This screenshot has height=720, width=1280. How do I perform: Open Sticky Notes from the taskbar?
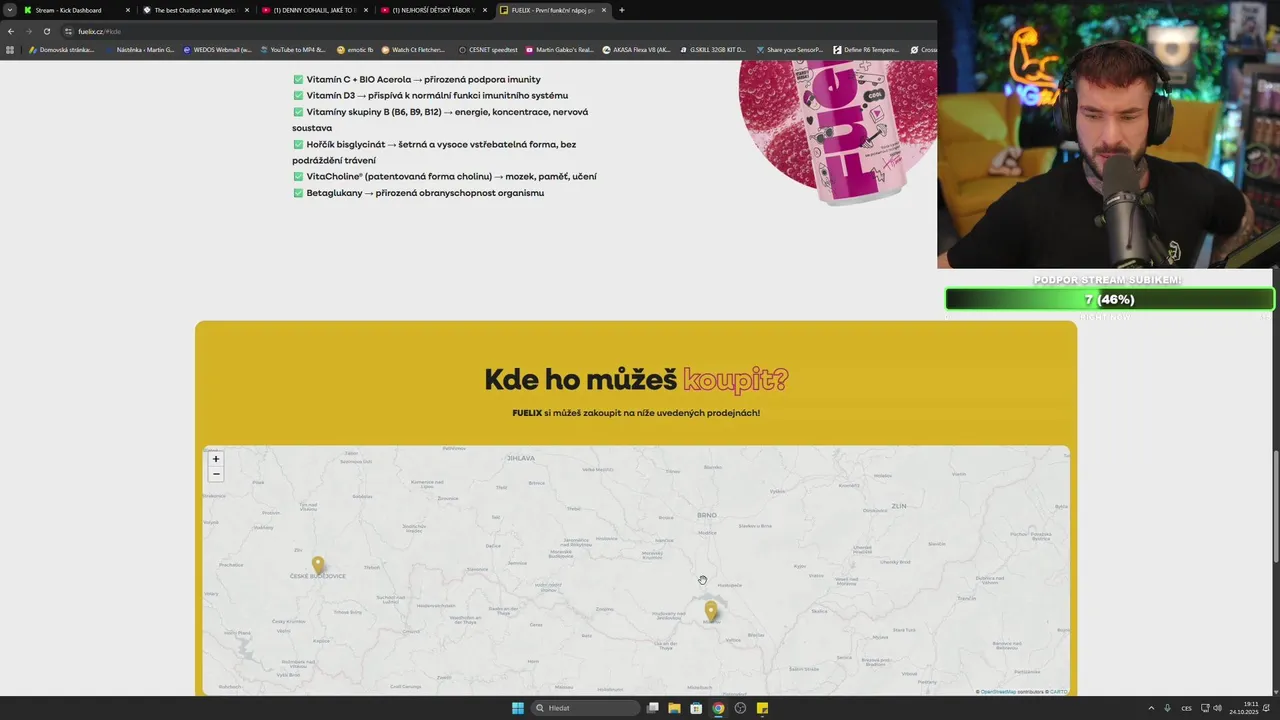762,708
